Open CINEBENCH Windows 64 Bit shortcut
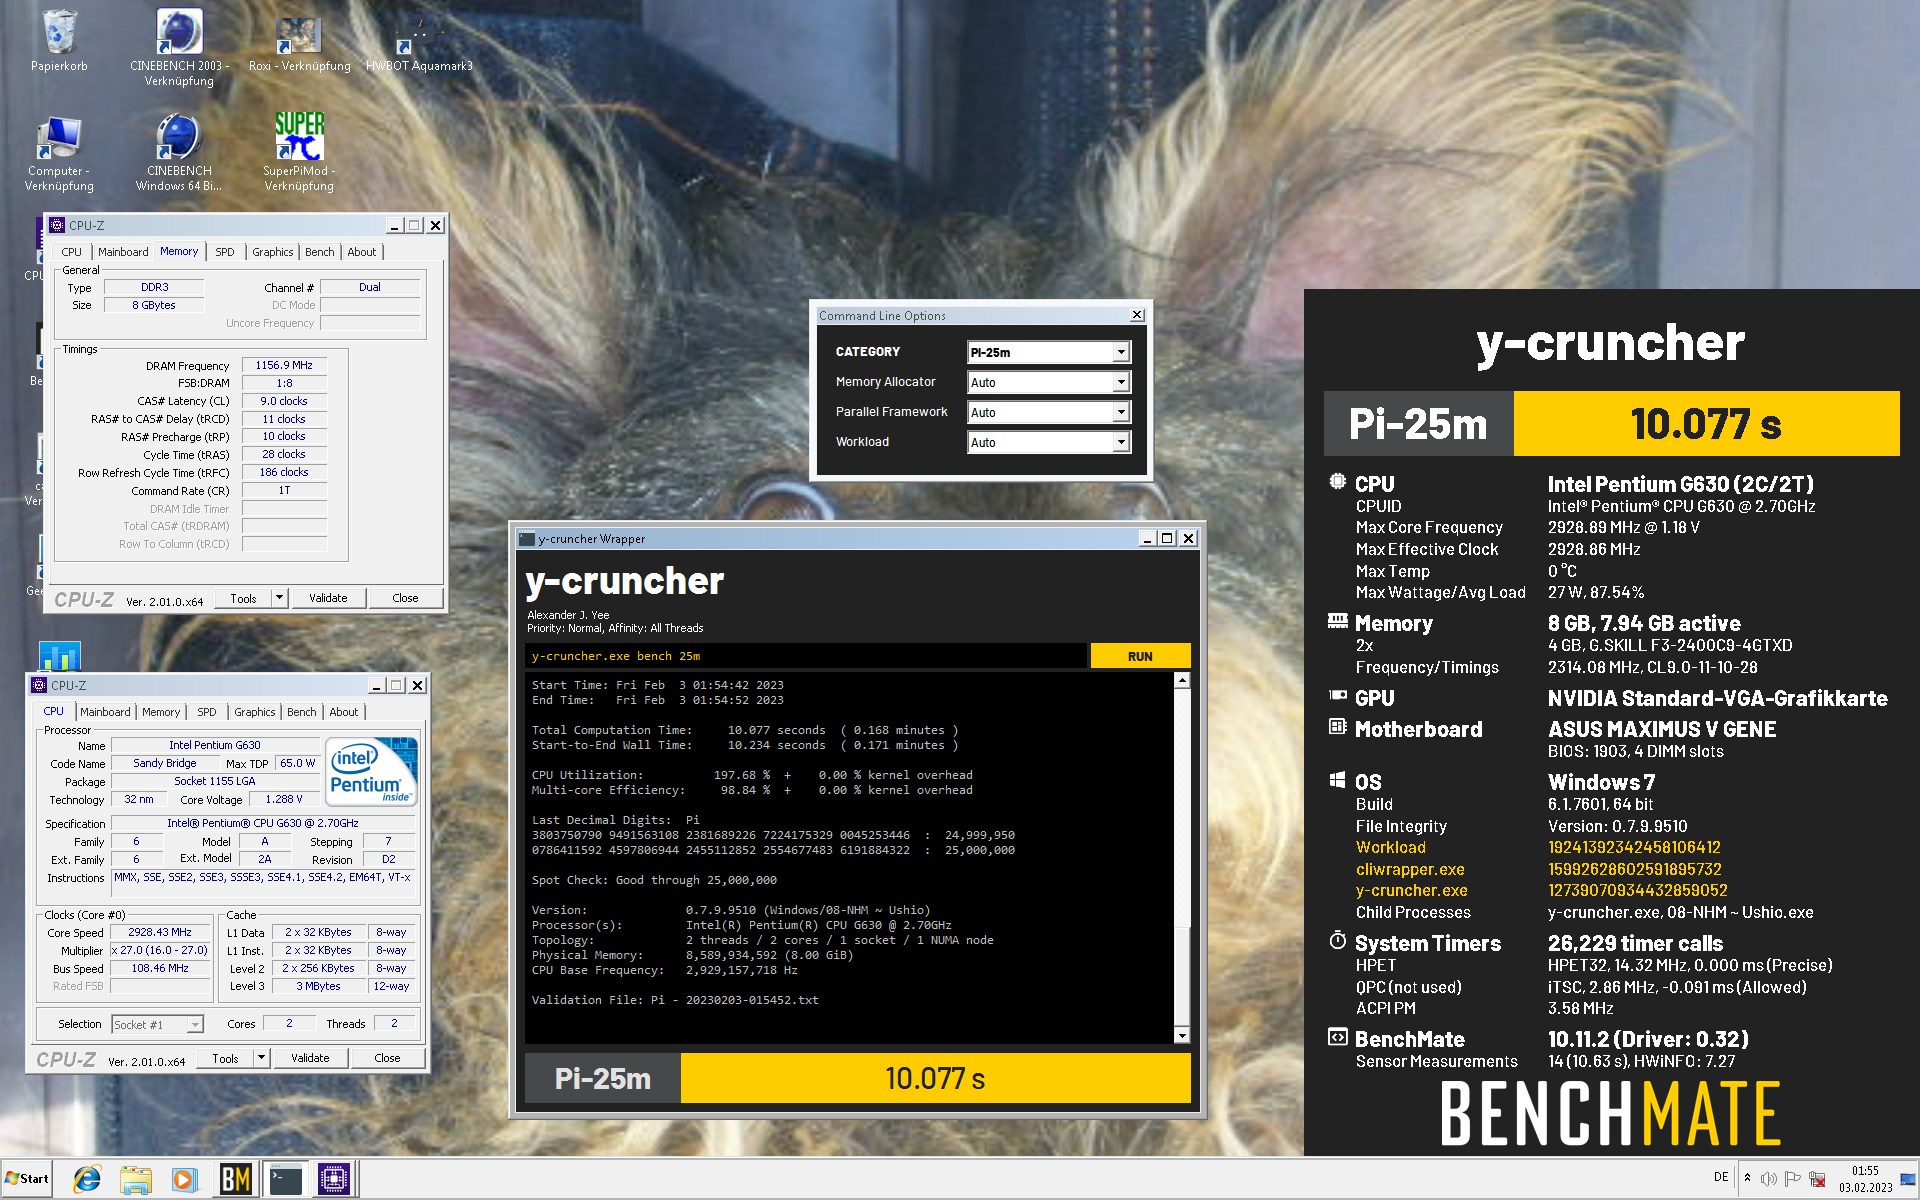 pyautogui.click(x=179, y=153)
